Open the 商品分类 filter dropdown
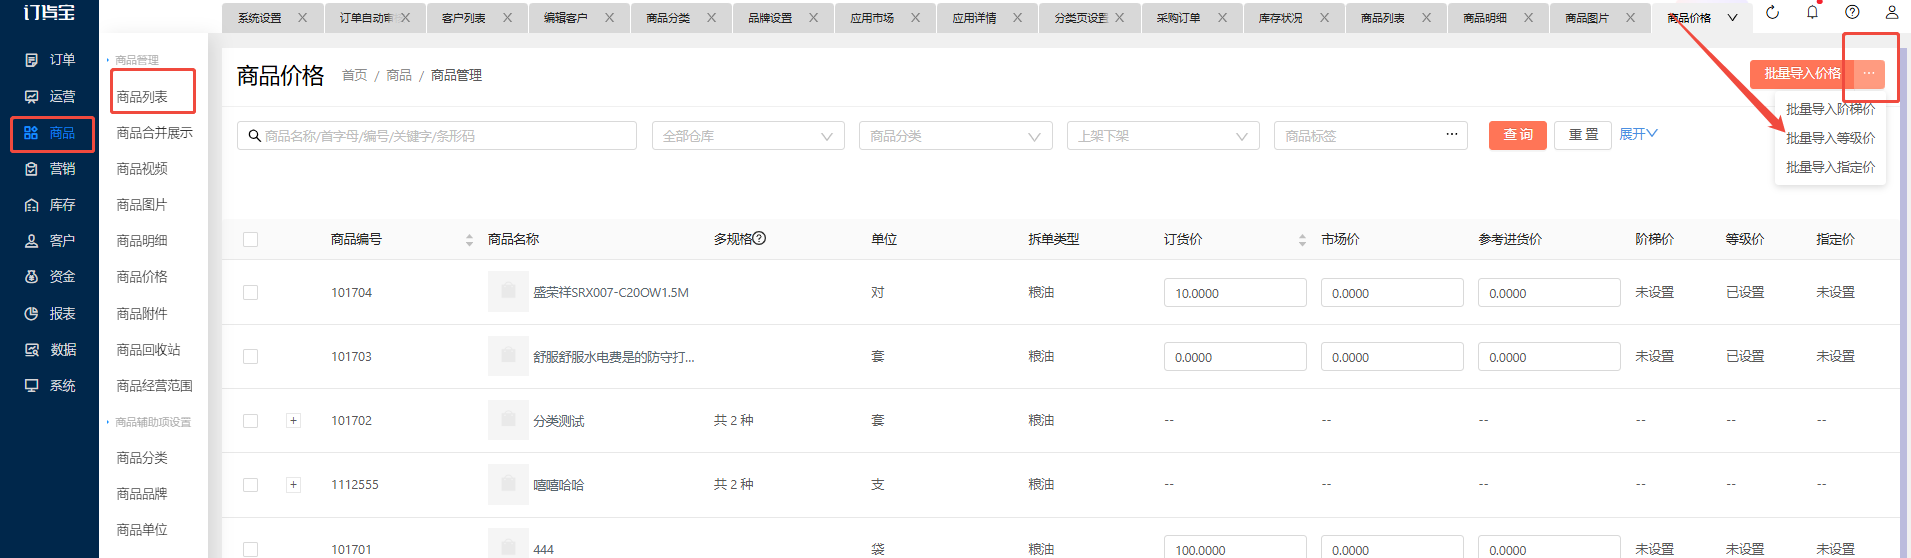 point(955,136)
